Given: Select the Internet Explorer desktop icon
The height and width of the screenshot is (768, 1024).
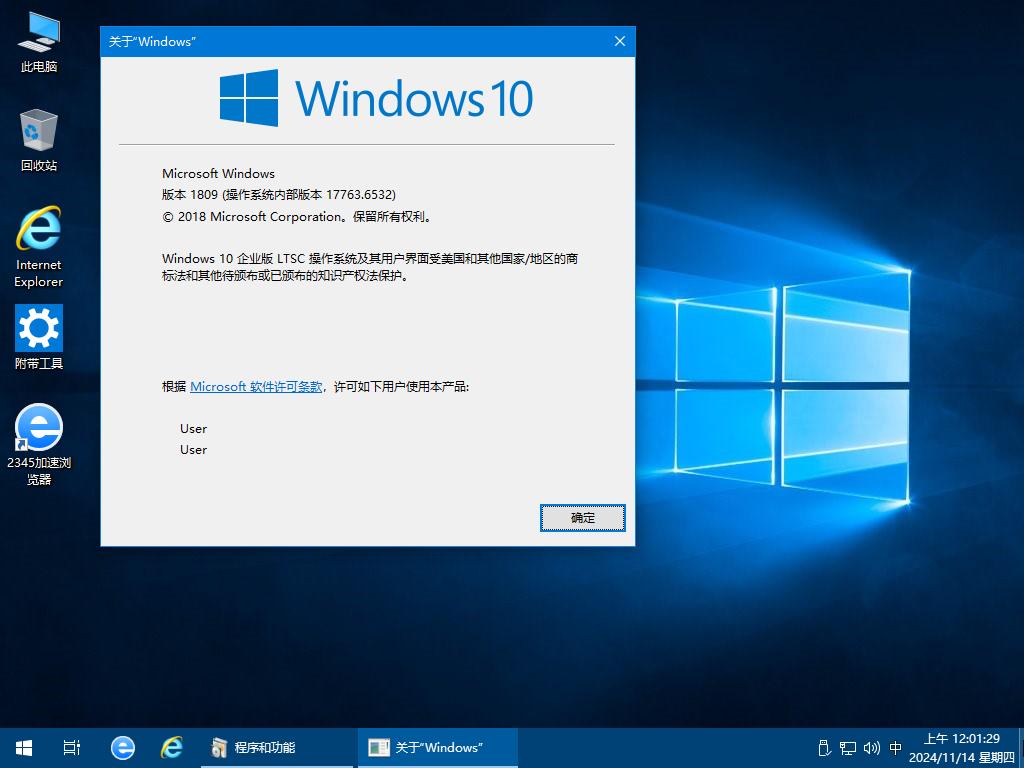Looking at the screenshot, I should 39,247.
